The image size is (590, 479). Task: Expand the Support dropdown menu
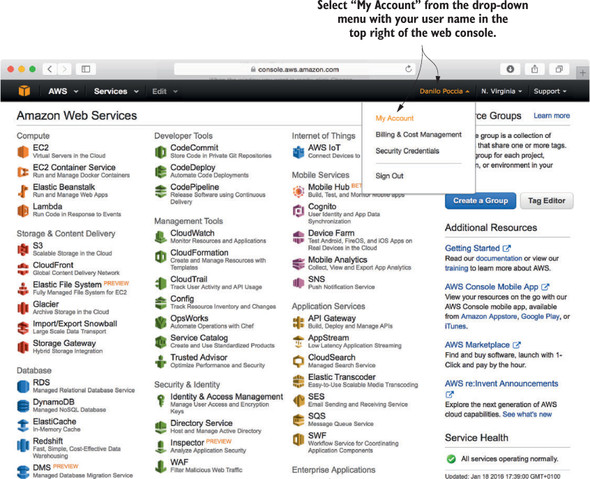coord(550,91)
